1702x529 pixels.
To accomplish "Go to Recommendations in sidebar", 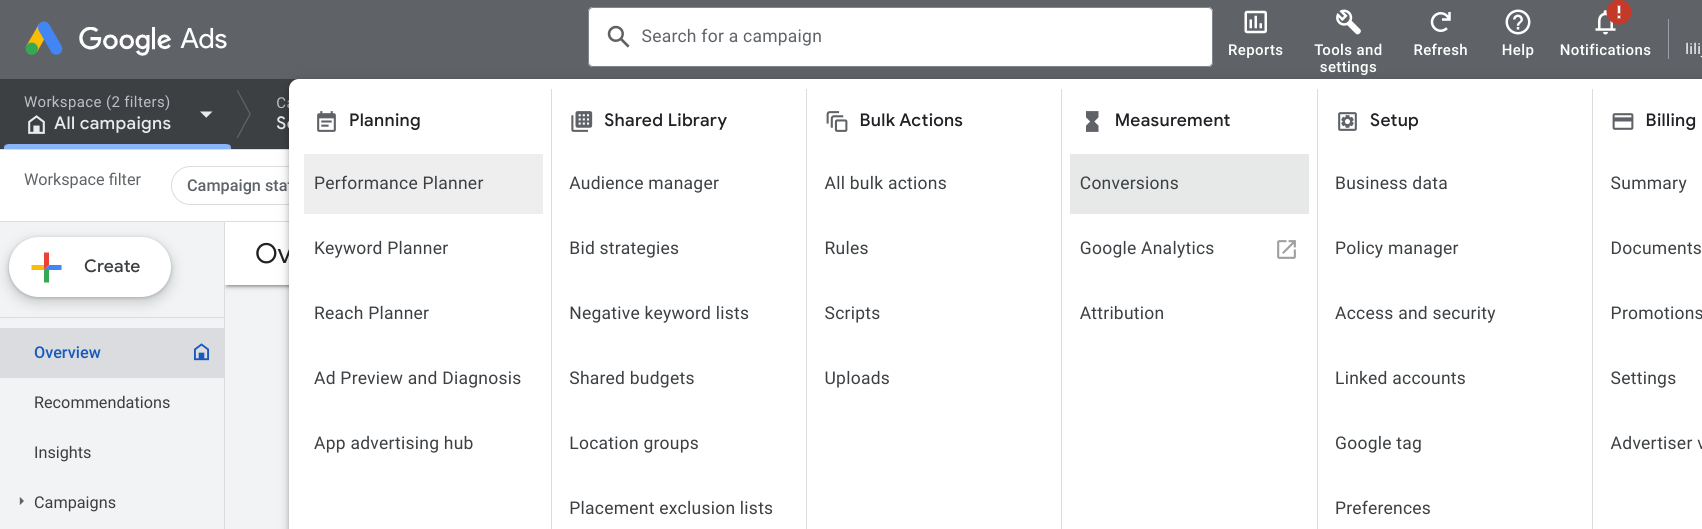I will 102,402.
